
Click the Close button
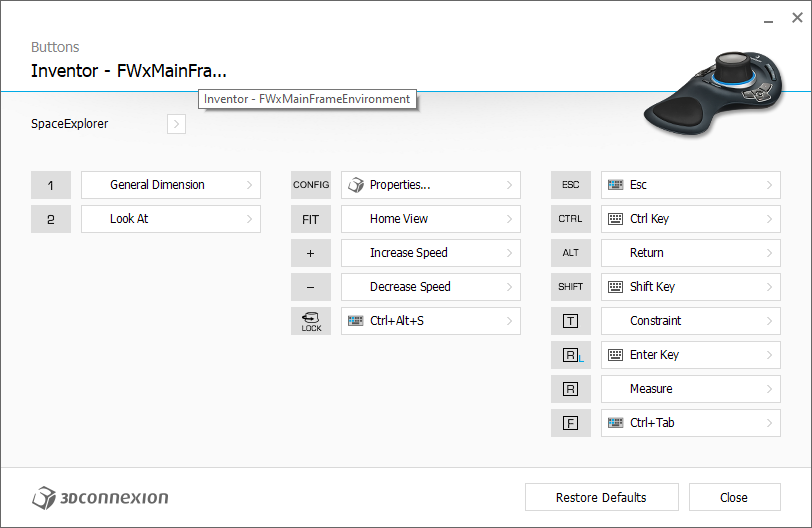[735, 497]
